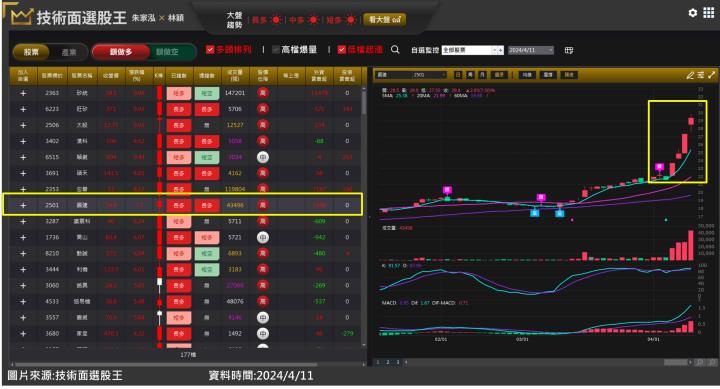Add stock 3287 to watchlist
This screenshot has height=389, width=720.
(23, 221)
